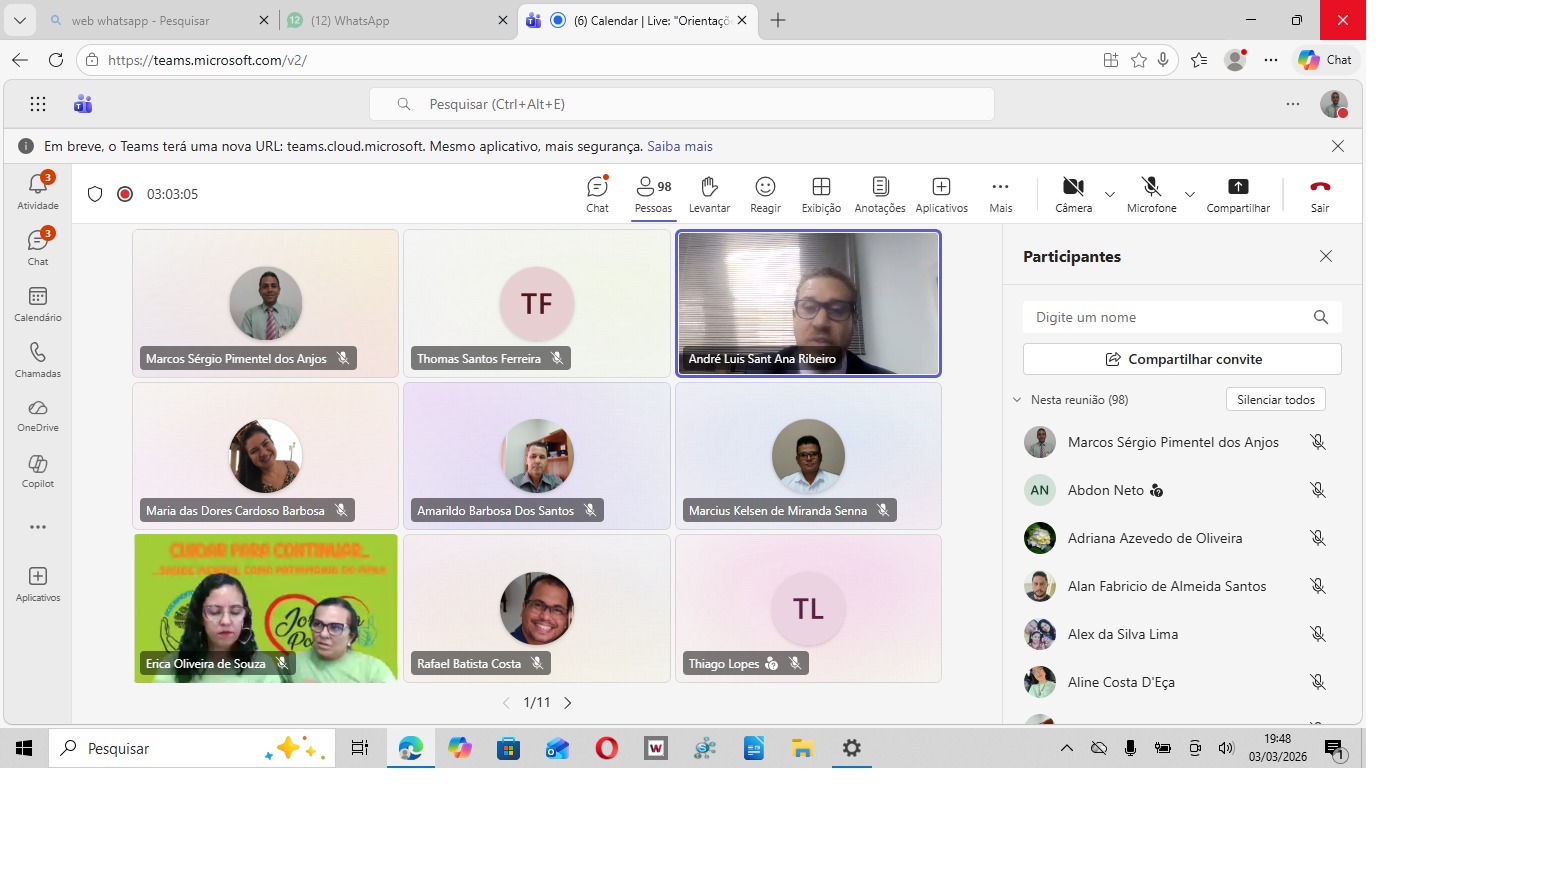Unmute the Microfone toggle
The image size is (1564, 890).
point(1151,194)
